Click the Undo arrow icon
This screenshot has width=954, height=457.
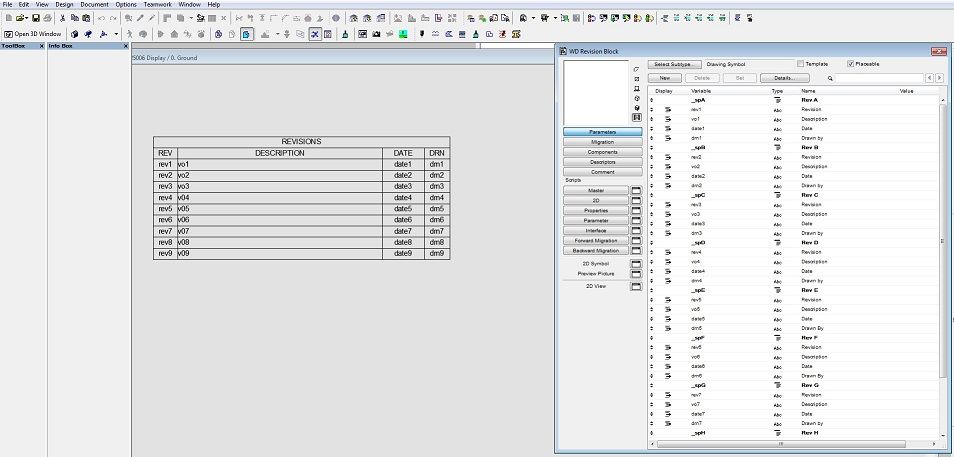pos(101,18)
